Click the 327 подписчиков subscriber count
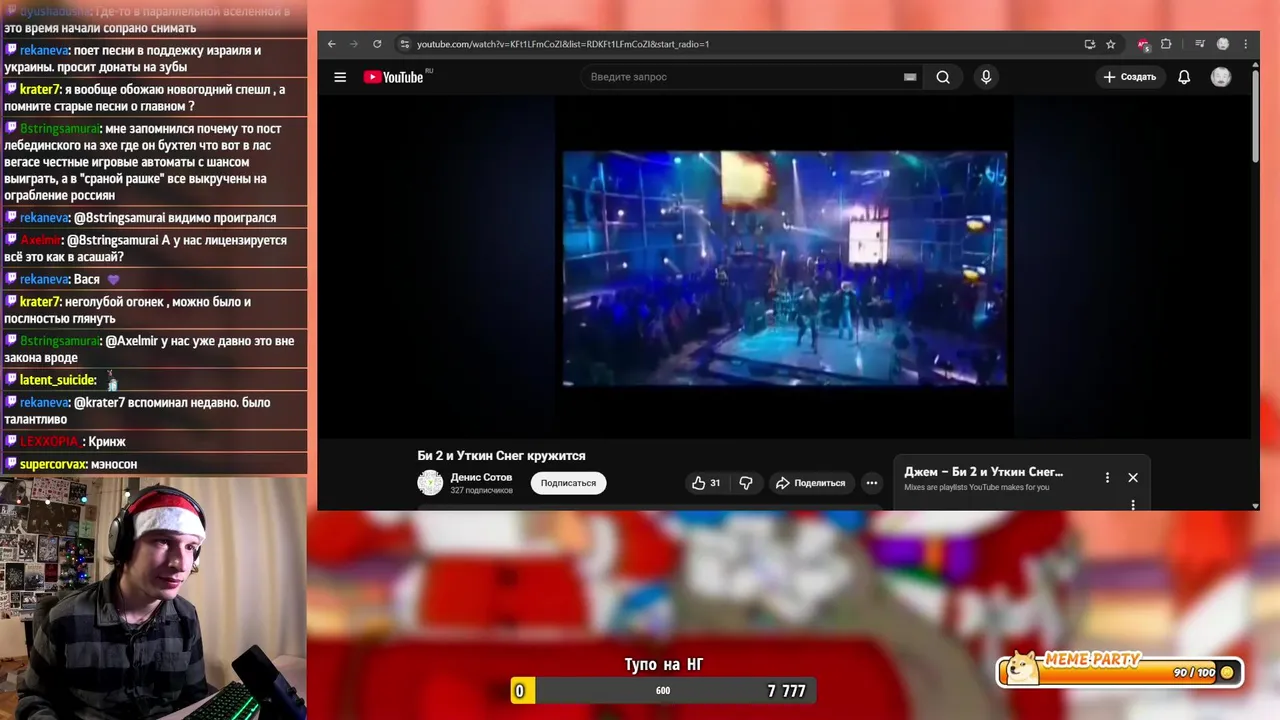The height and width of the screenshot is (720, 1280). (x=481, y=491)
